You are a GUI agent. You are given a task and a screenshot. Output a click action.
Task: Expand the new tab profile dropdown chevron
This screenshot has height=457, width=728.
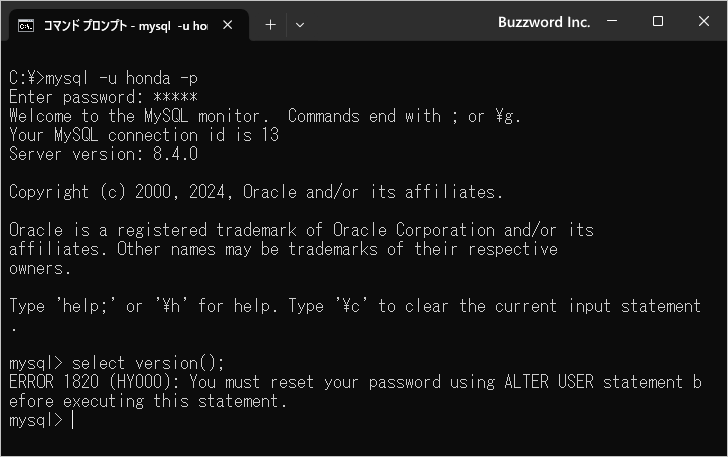(300, 24)
